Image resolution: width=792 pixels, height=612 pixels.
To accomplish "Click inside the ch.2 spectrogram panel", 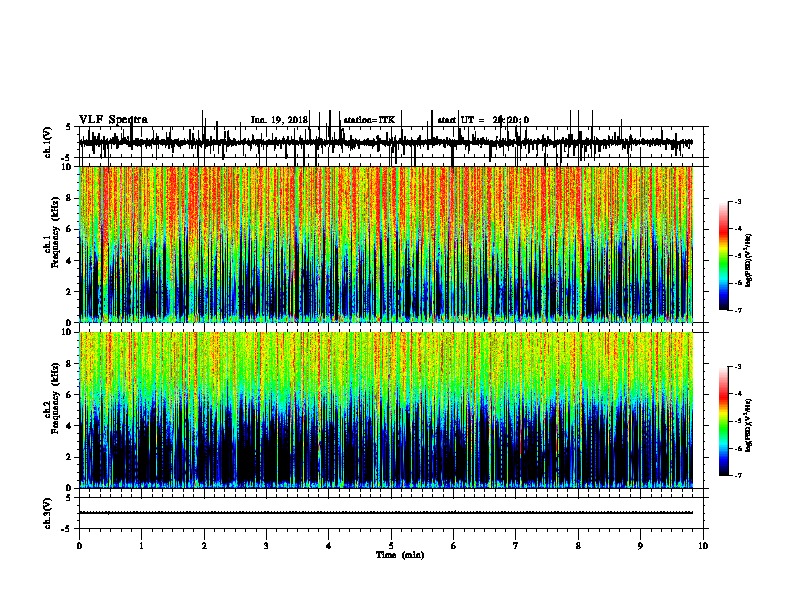I will tap(386, 410).
